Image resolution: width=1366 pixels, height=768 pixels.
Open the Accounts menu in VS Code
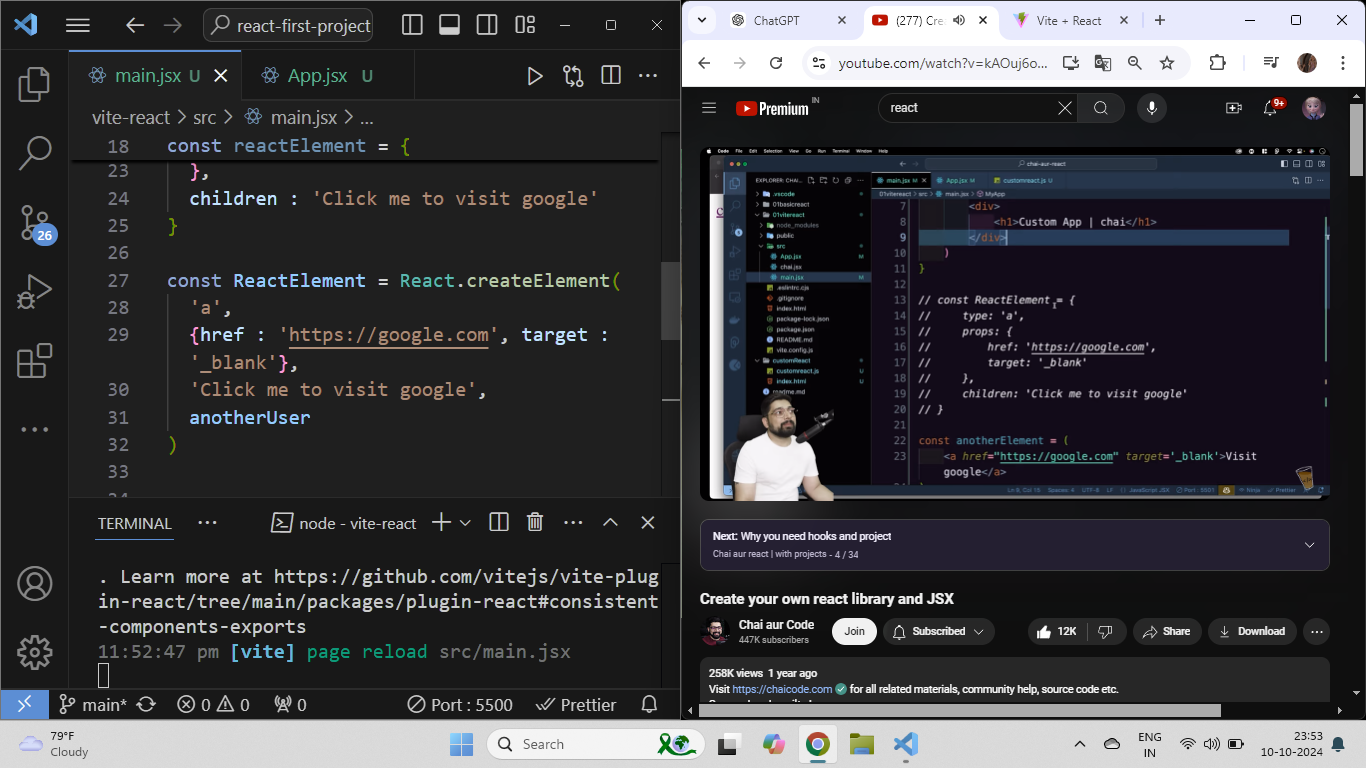[x=35, y=582]
